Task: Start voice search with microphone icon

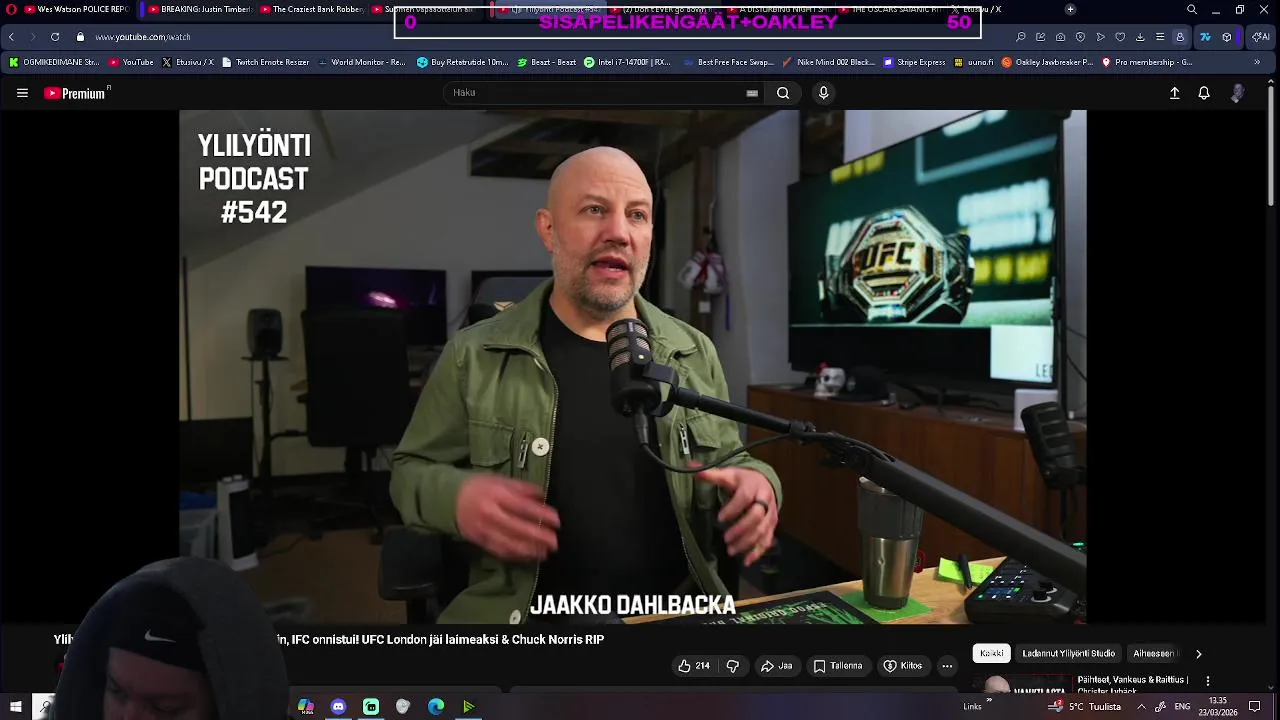Action: [x=823, y=93]
